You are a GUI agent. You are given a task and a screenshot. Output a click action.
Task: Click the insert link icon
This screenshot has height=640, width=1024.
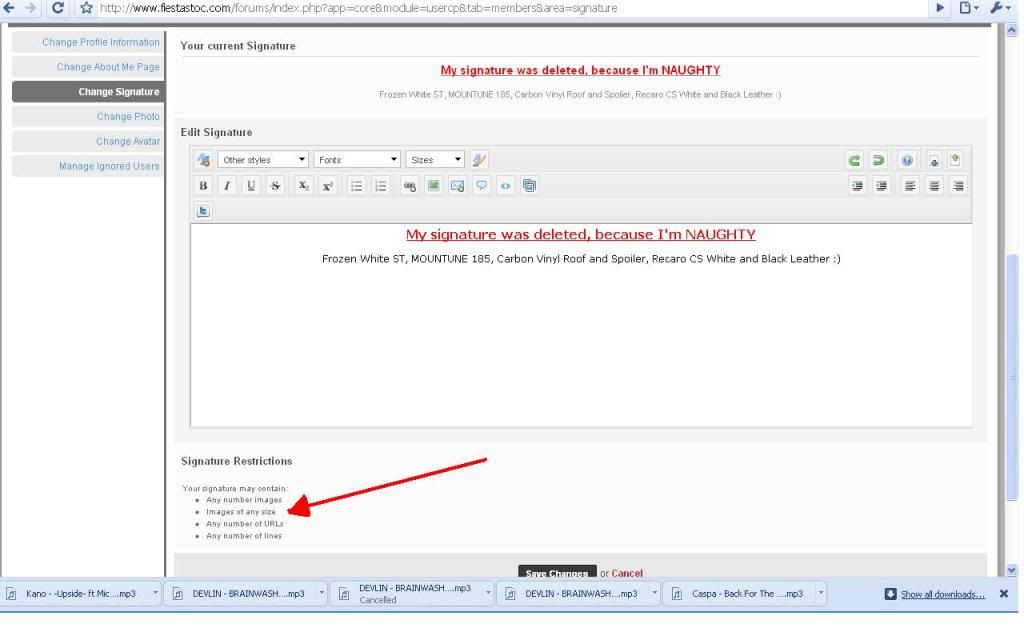click(x=409, y=185)
